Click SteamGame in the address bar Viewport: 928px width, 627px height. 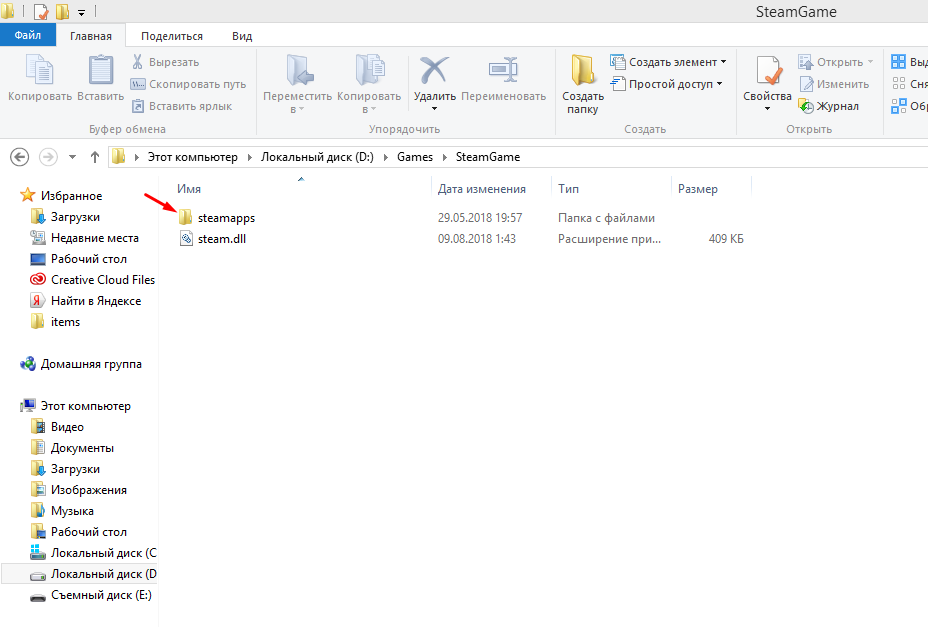click(488, 157)
